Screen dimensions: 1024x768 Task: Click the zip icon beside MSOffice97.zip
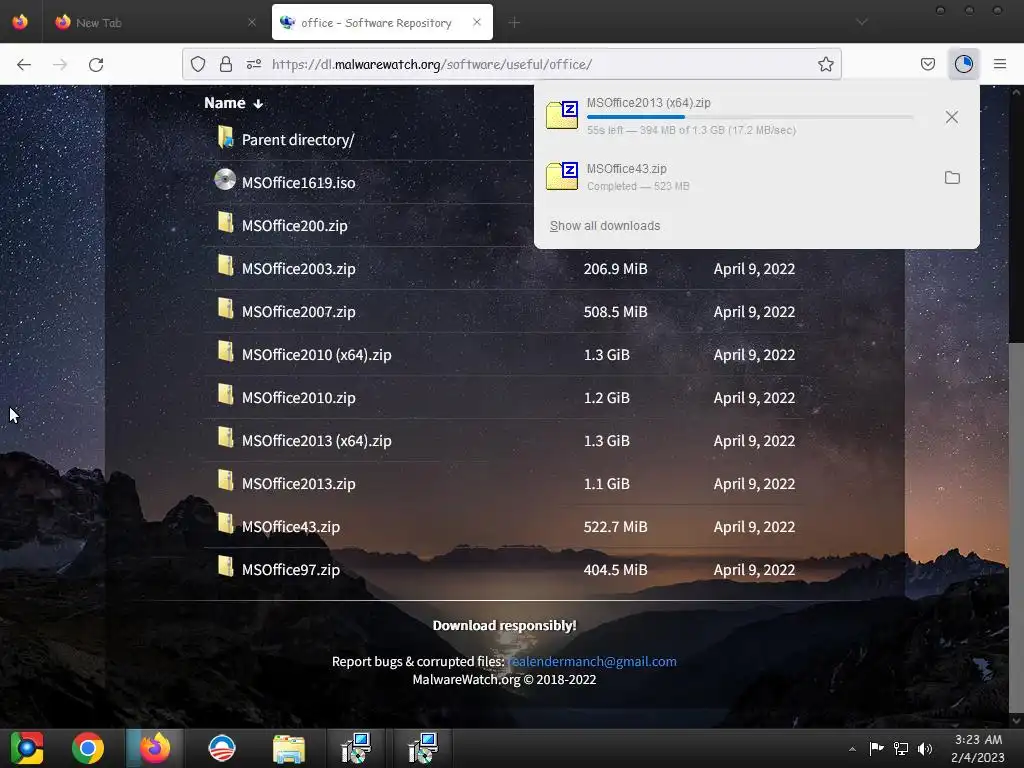225,566
